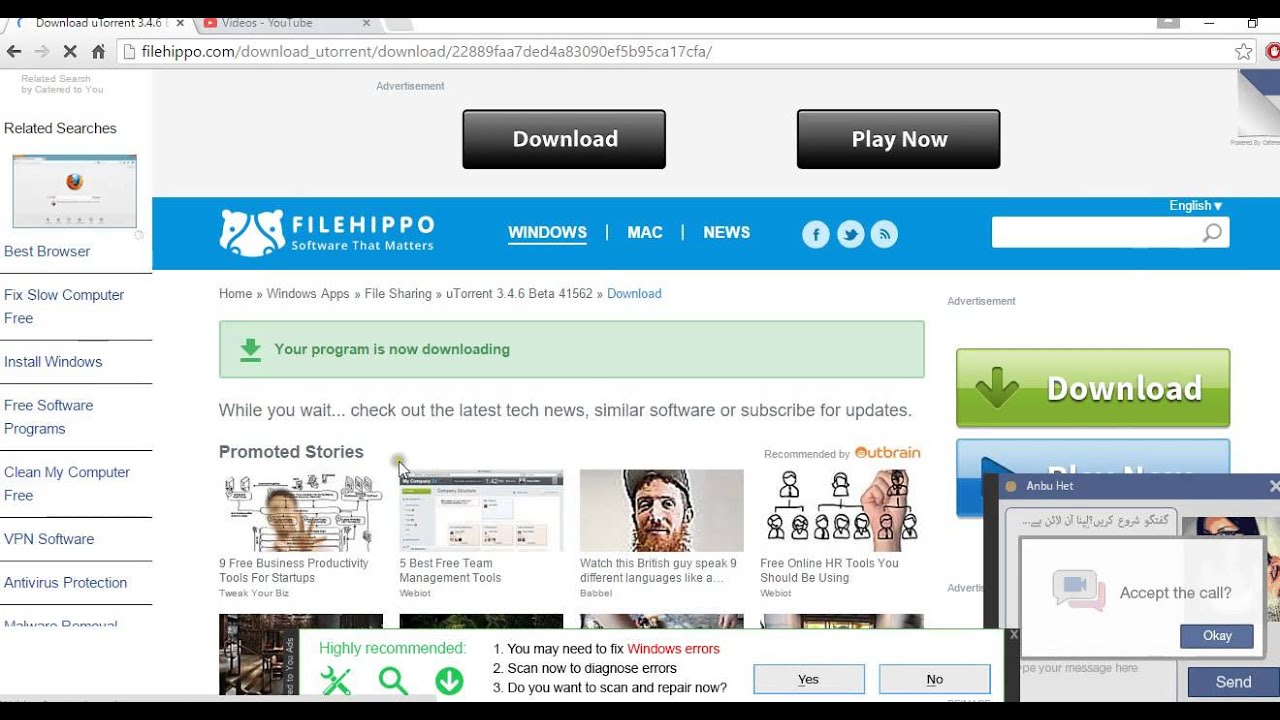The height and width of the screenshot is (720, 1280).
Task: Click the green download arrow icon in the notice
Action: pyautogui.click(x=250, y=349)
